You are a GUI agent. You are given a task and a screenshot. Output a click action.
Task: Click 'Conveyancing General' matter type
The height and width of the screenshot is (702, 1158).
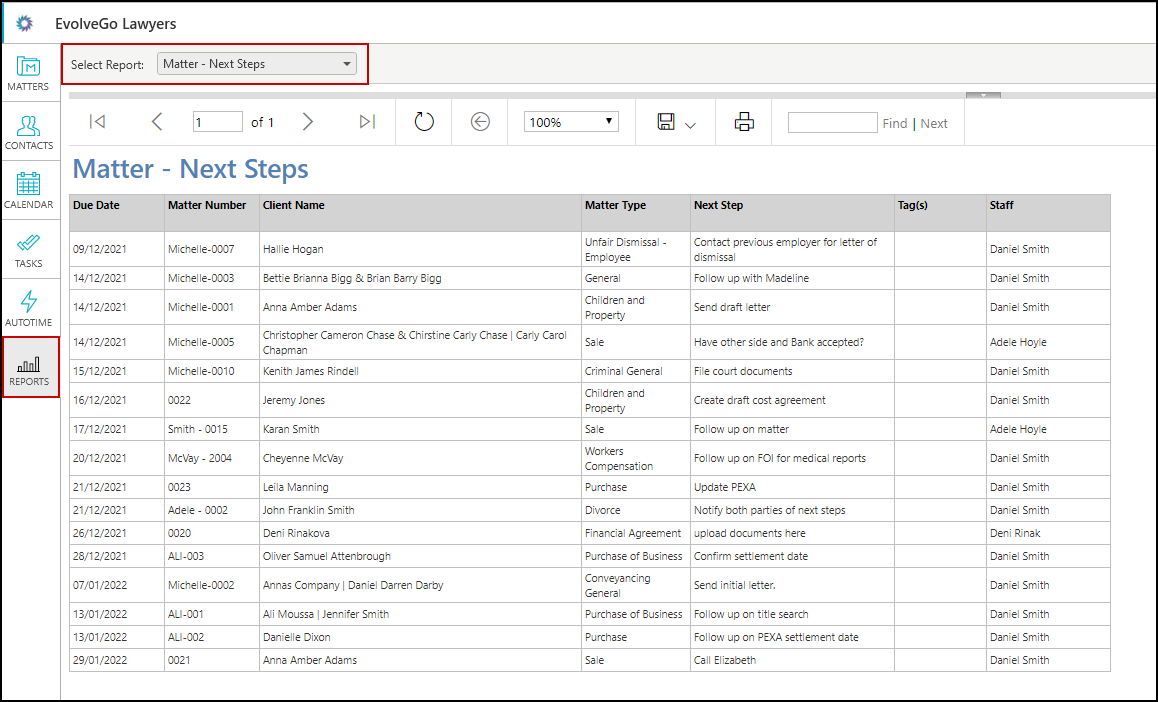tap(617, 585)
